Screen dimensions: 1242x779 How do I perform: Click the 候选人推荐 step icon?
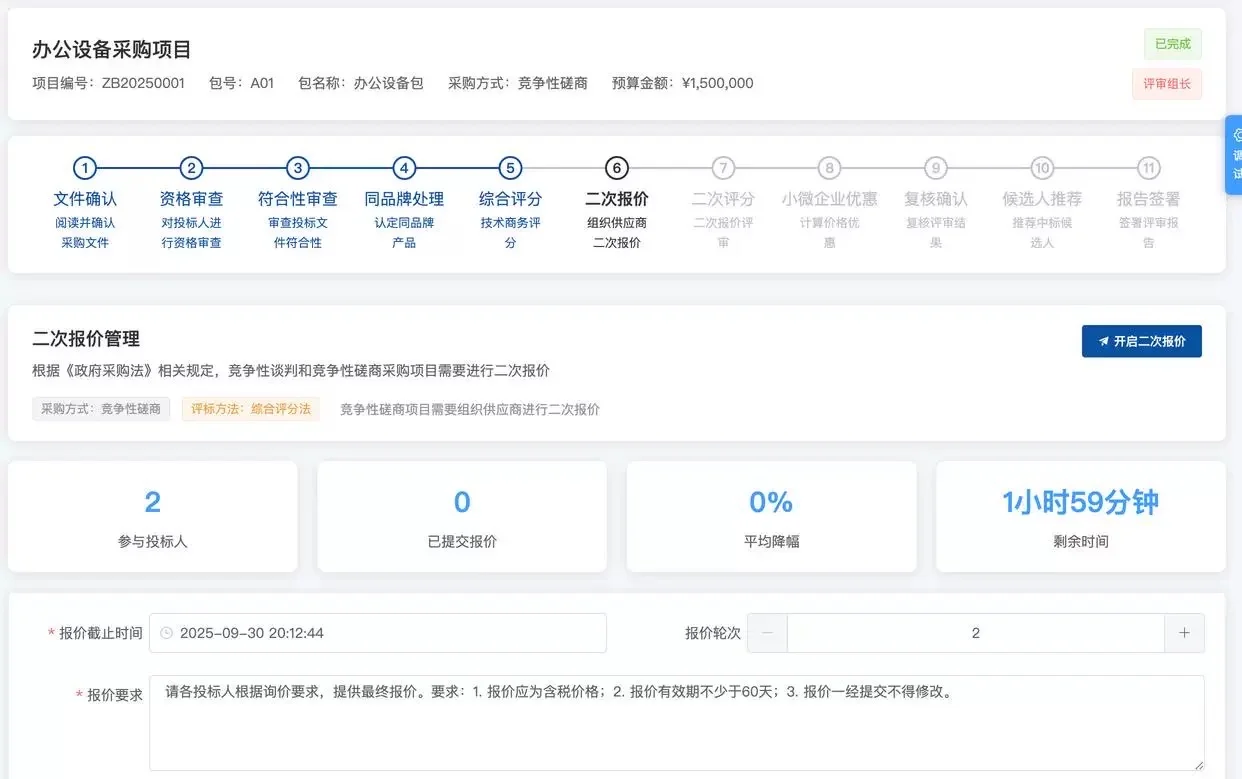click(1042, 168)
